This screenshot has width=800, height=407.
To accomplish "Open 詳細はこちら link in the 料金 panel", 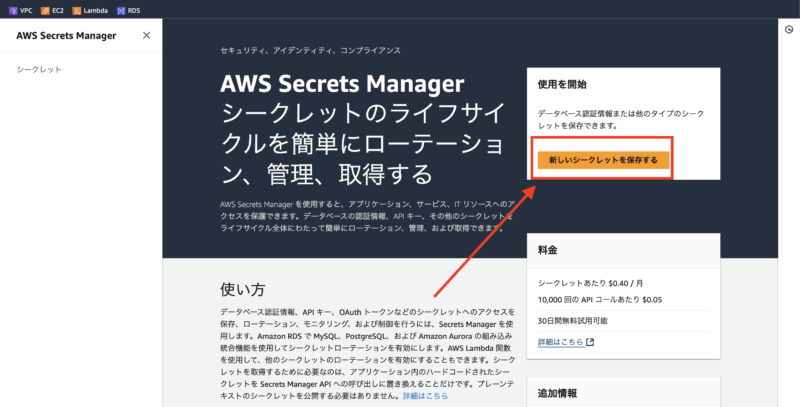I will coord(561,342).
